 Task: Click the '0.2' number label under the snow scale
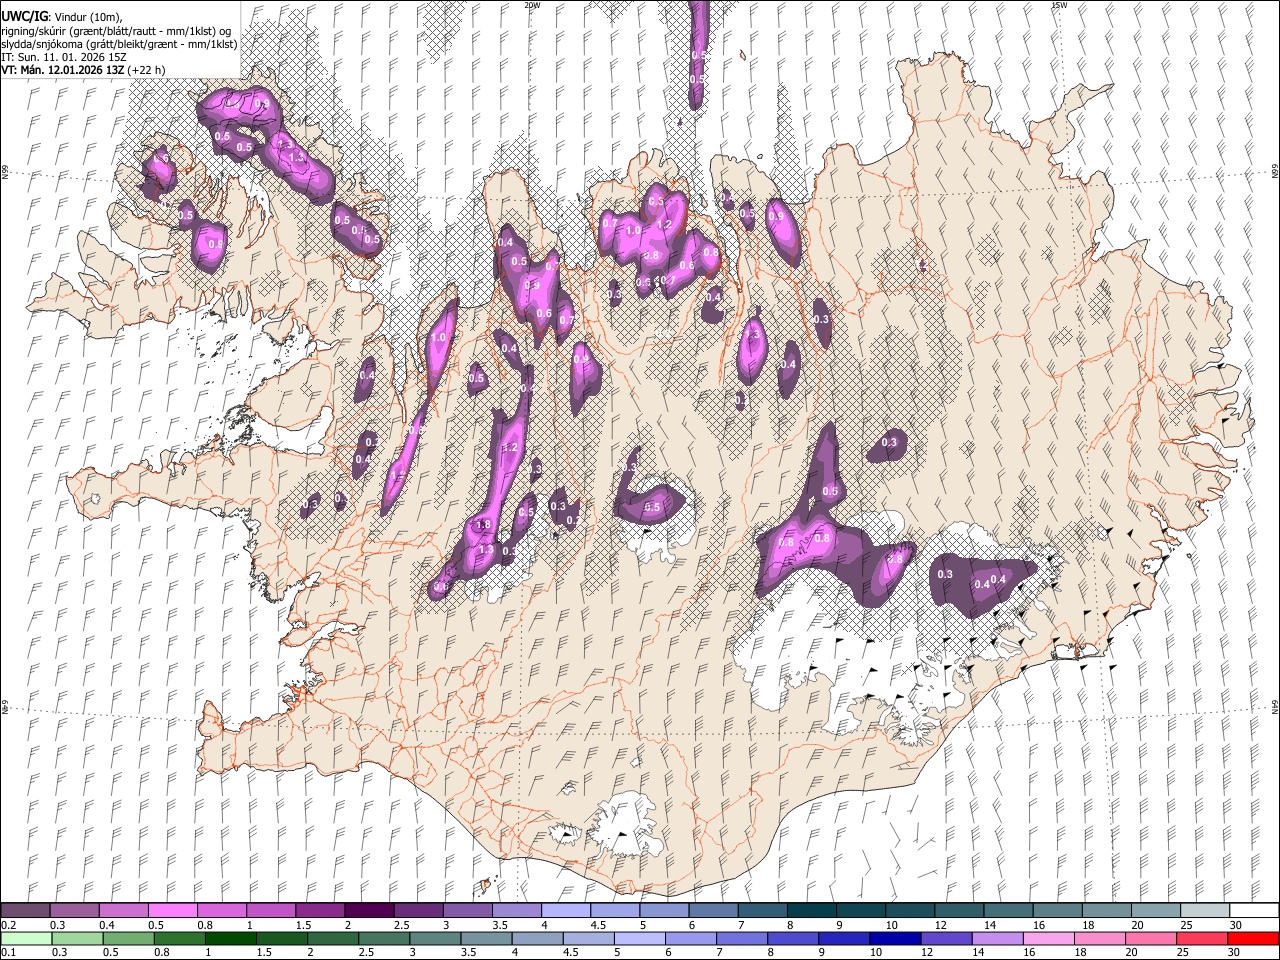8,925
